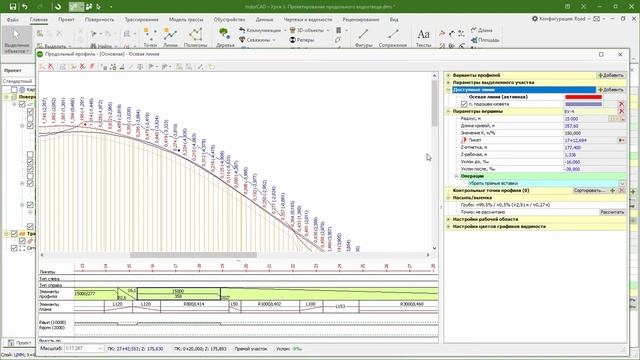The image size is (640, 360).
Task: Open the Убрать прямые вставки dropdown
Action: point(622,184)
